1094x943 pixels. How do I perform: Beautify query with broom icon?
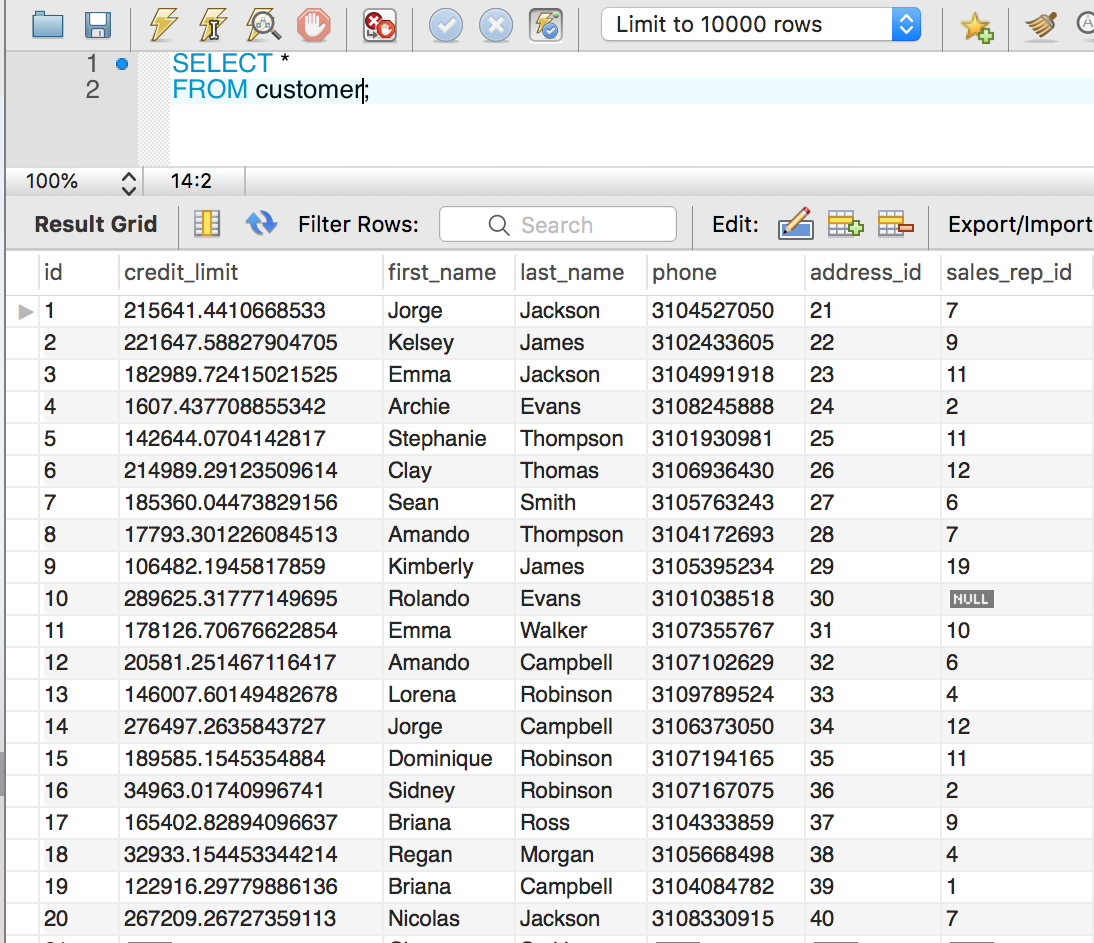pos(1041,26)
